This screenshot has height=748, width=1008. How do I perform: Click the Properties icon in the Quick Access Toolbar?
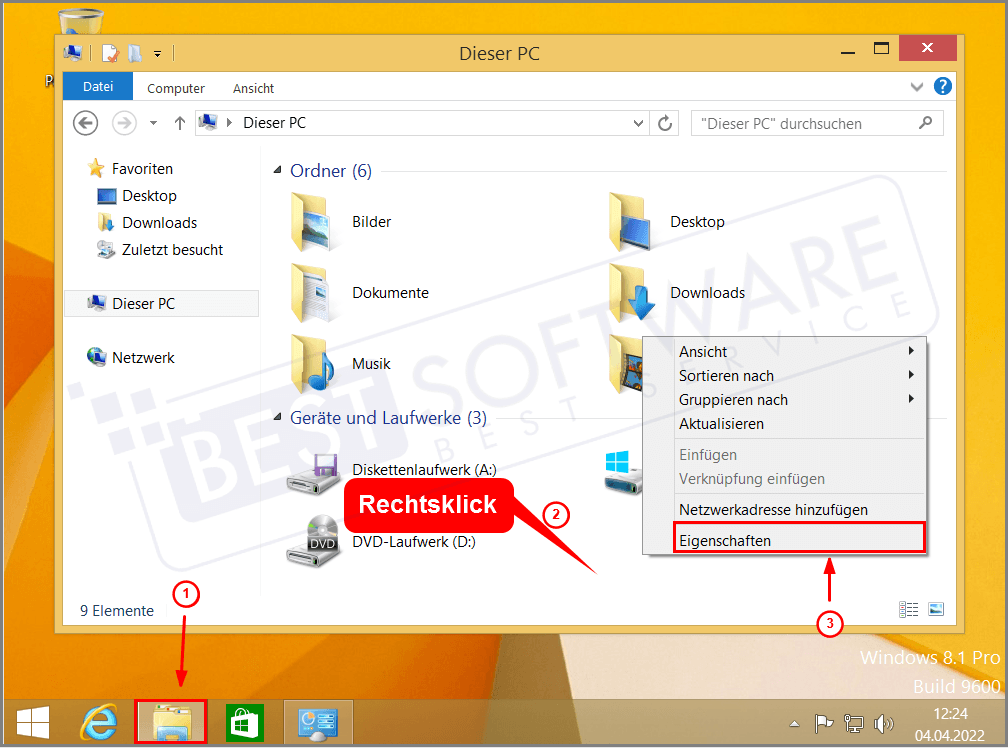(x=109, y=53)
